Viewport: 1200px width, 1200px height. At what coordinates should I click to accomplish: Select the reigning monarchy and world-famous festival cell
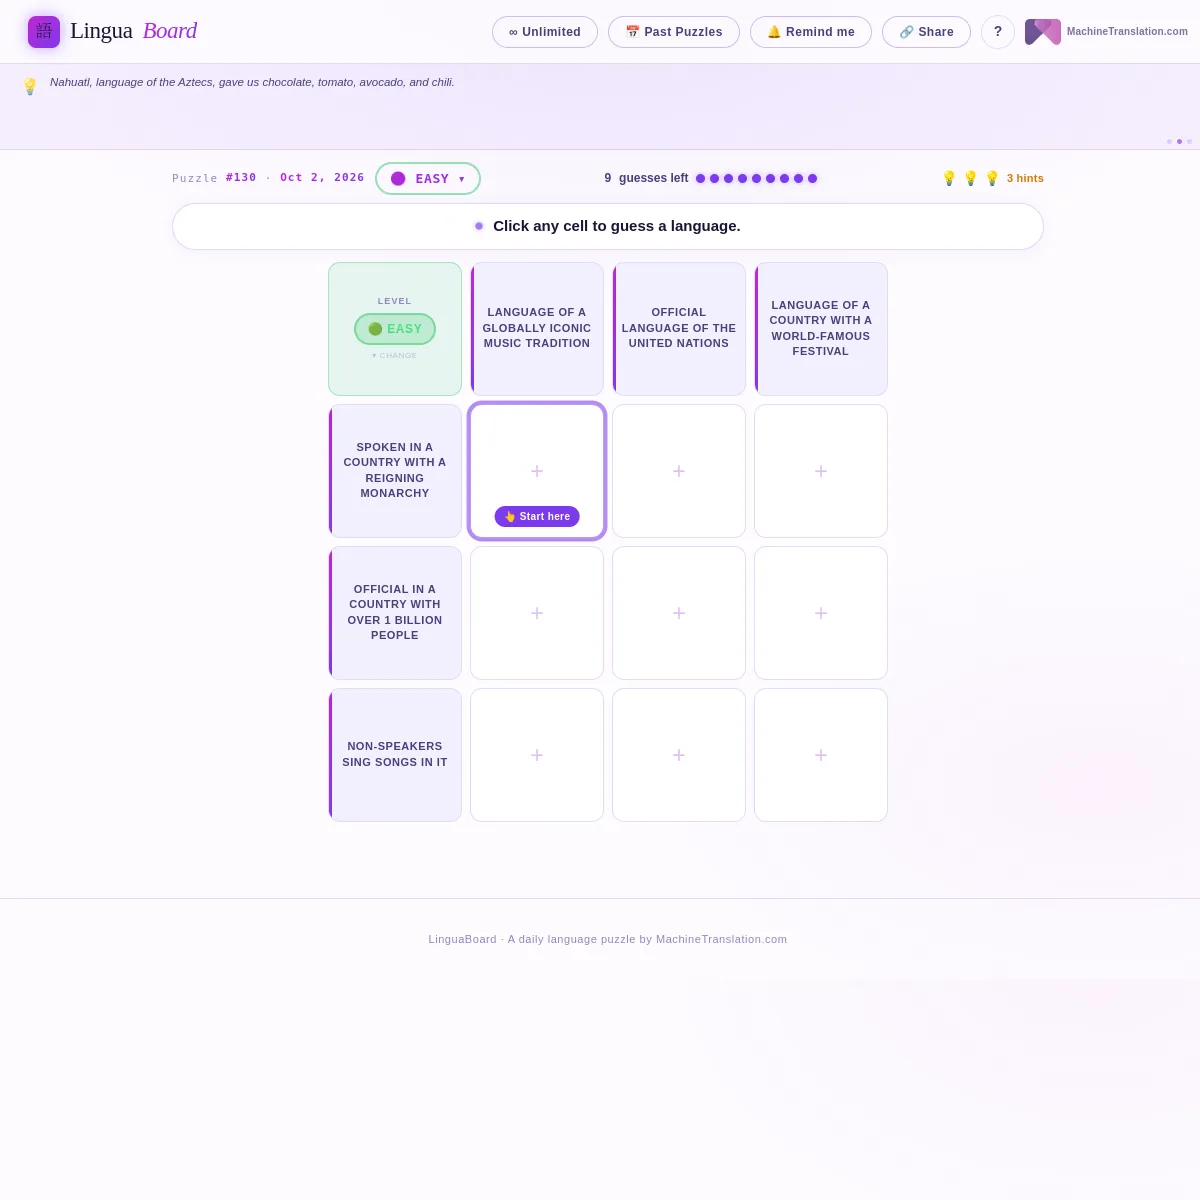tap(821, 471)
